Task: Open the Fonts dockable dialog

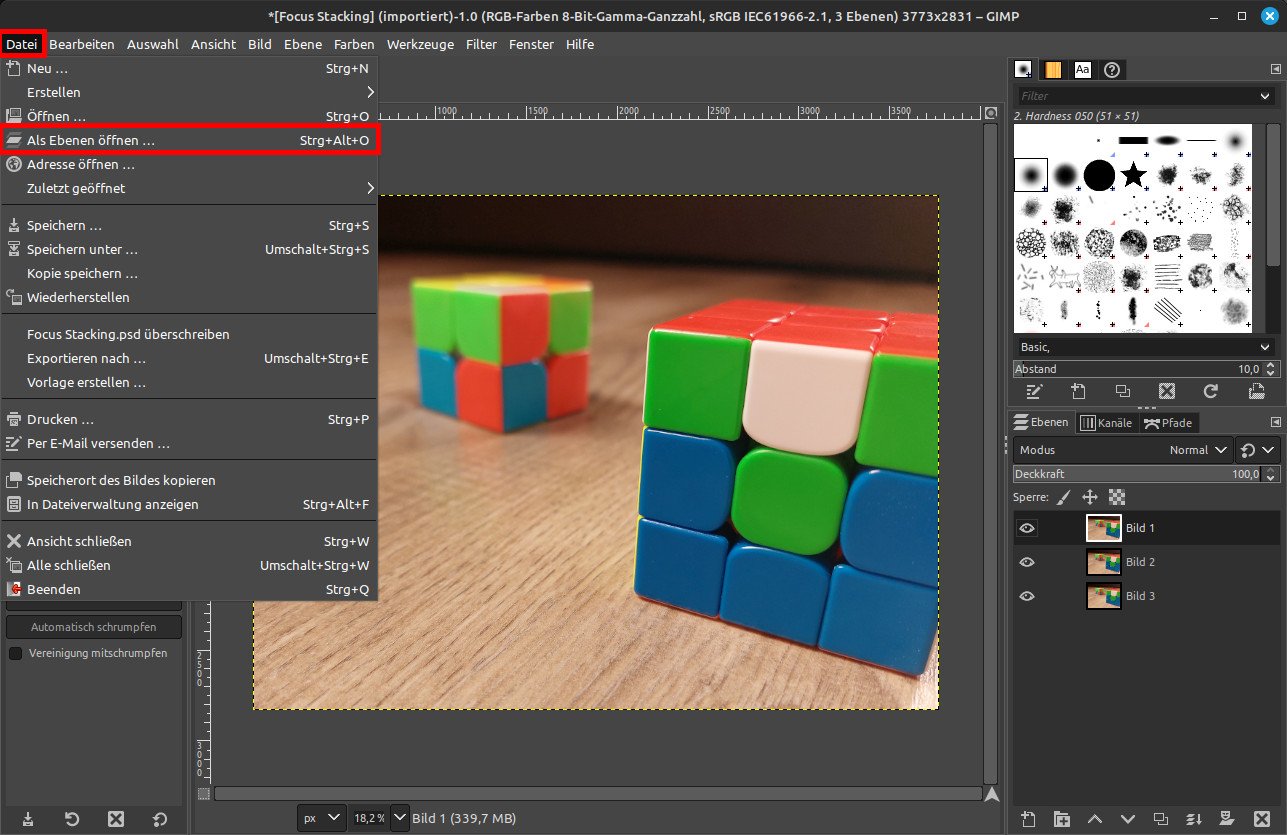Action: tap(1082, 69)
